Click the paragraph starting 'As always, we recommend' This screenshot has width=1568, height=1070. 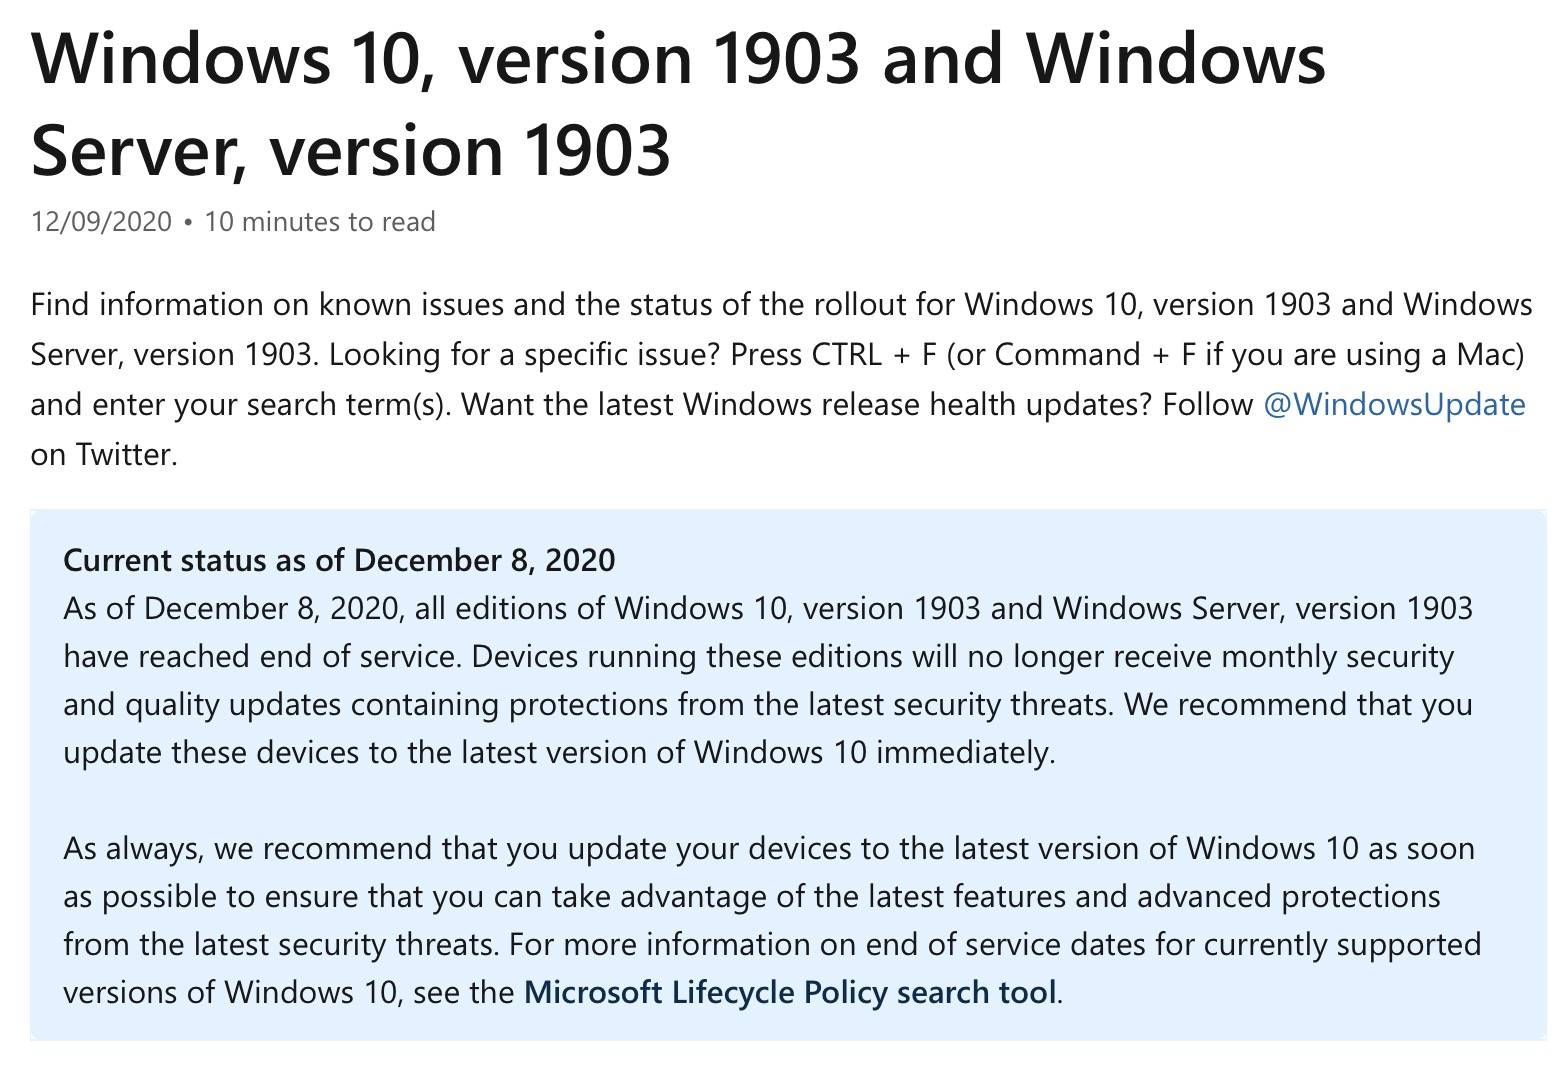click(x=772, y=920)
